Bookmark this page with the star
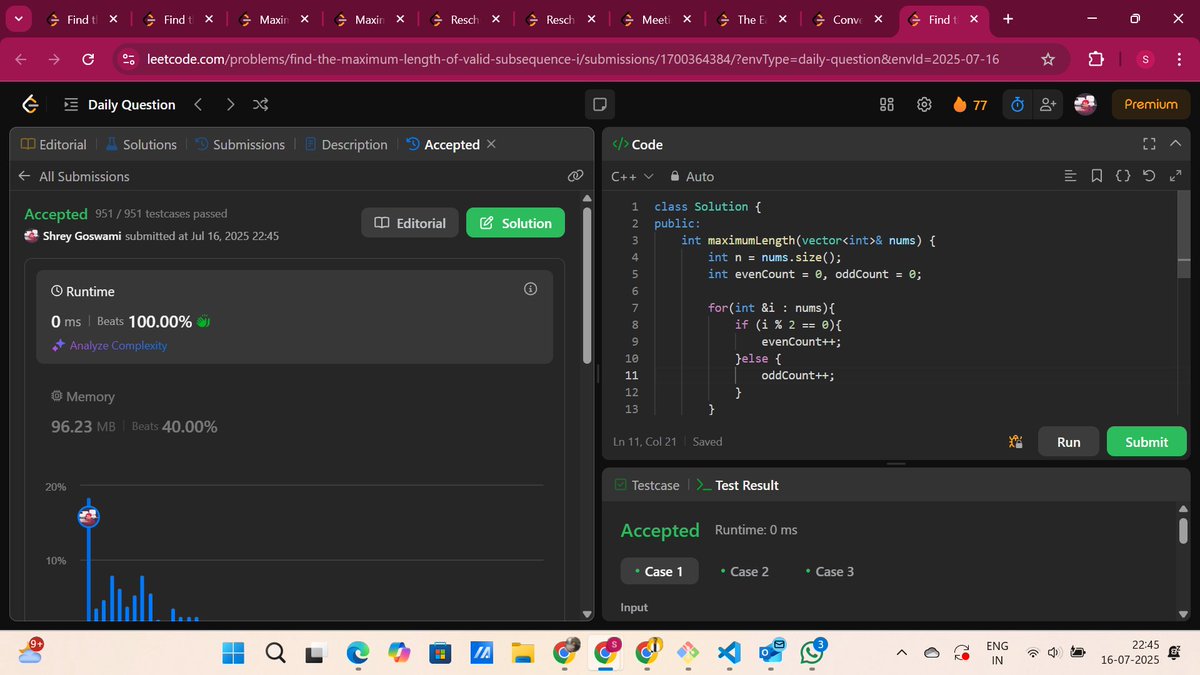 pyautogui.click(x=1048, y=60)
